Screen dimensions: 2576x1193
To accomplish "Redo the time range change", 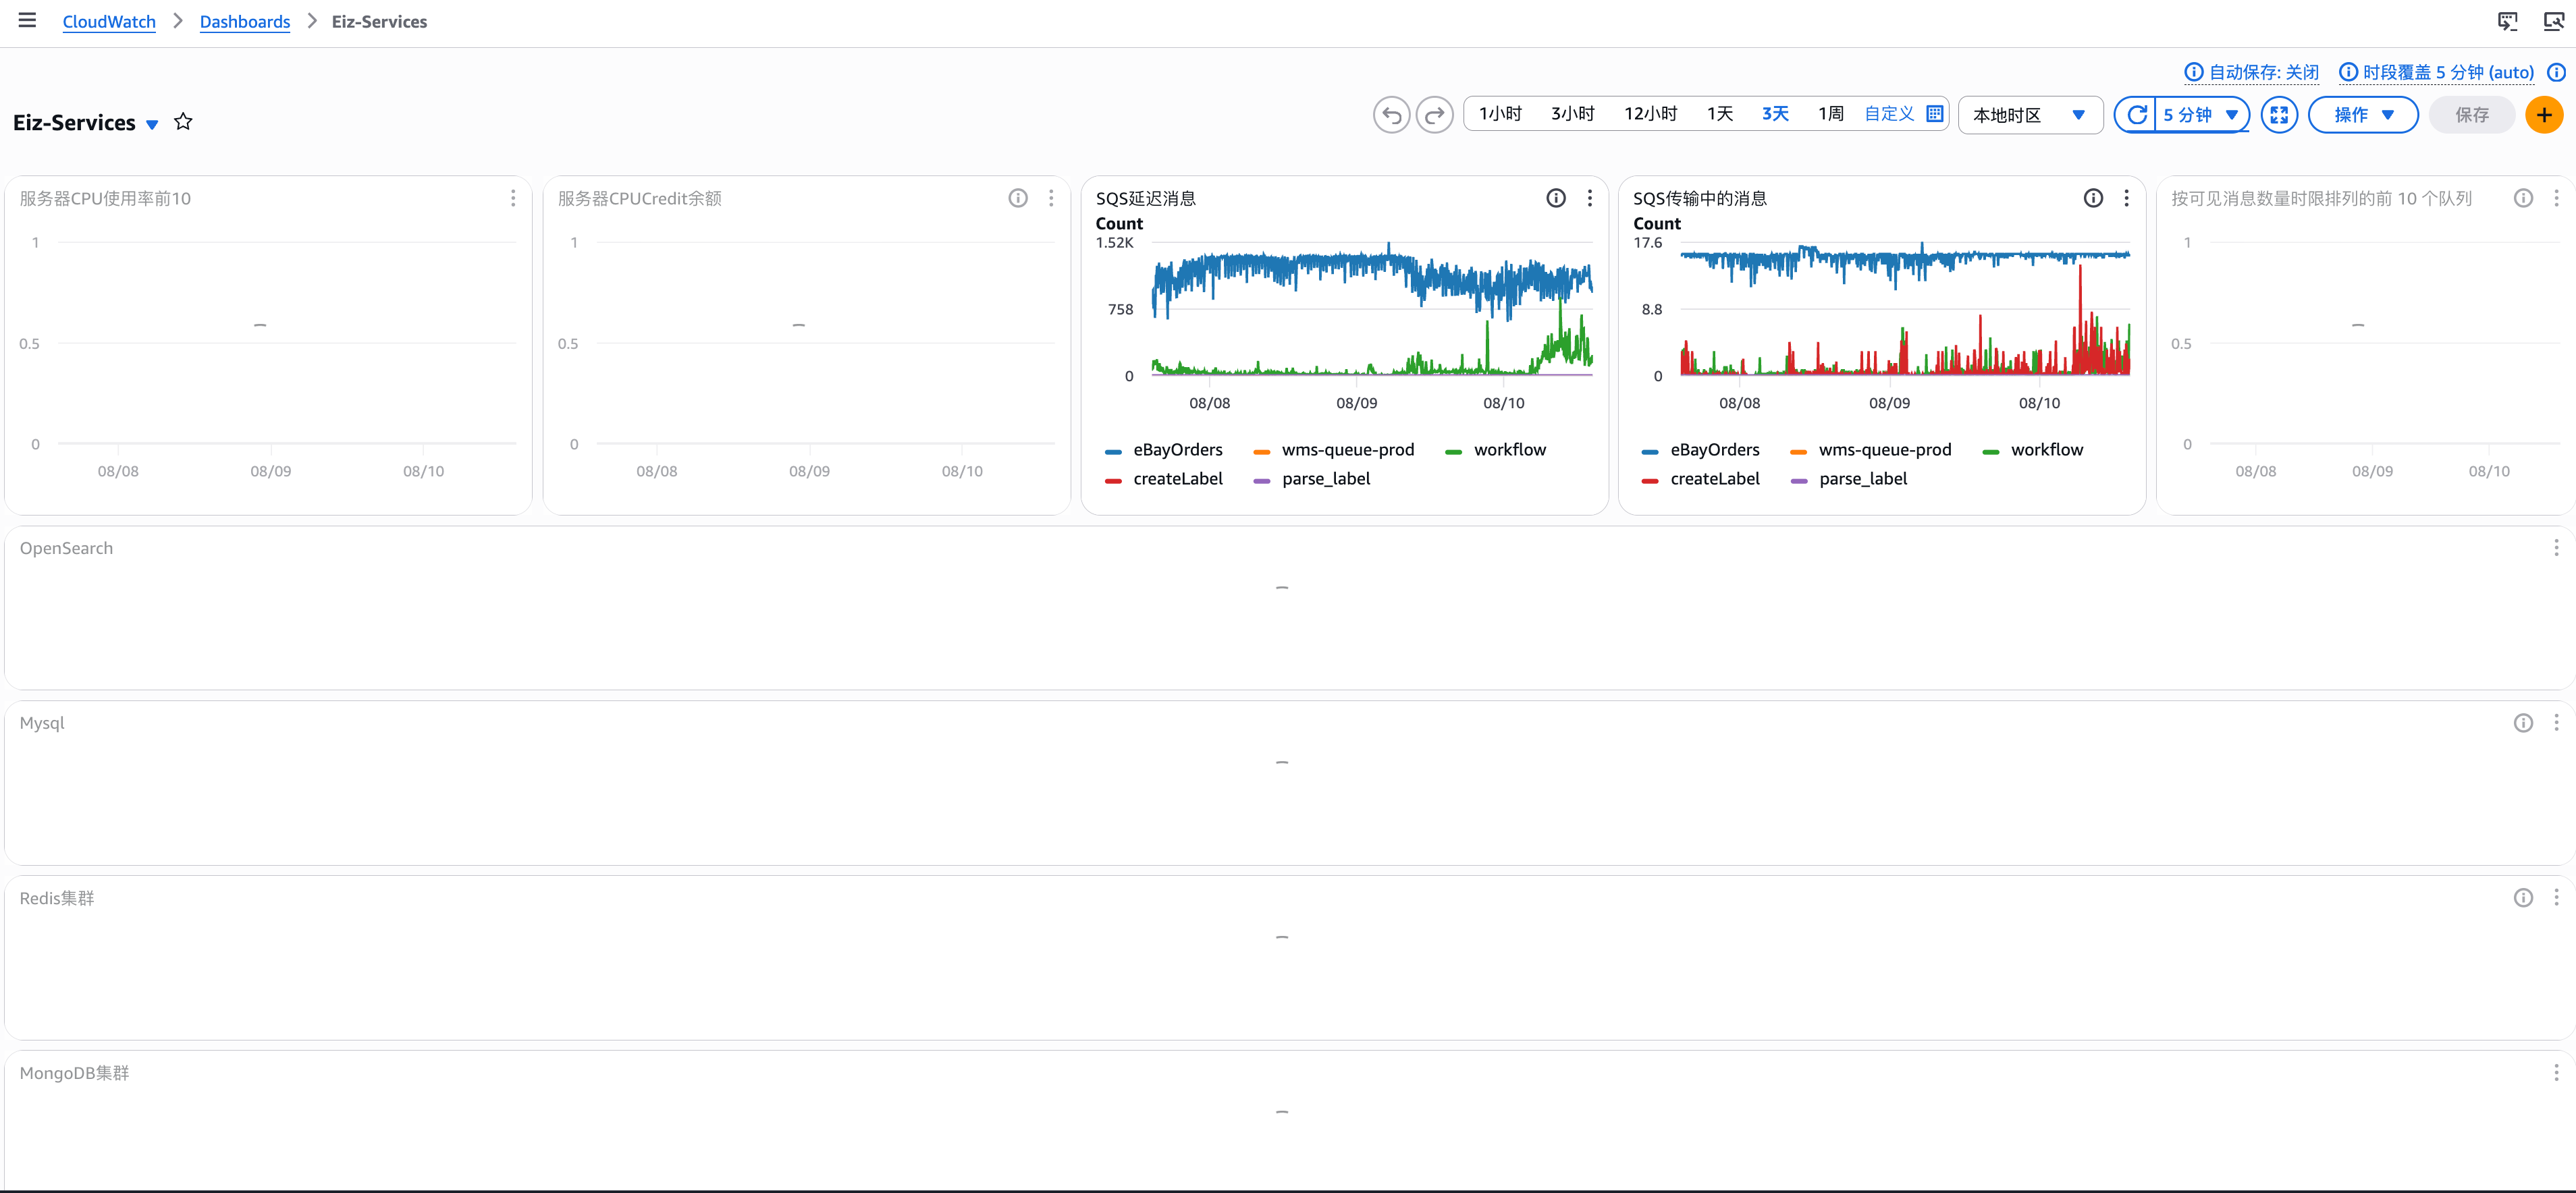I will click(1434, 115).
